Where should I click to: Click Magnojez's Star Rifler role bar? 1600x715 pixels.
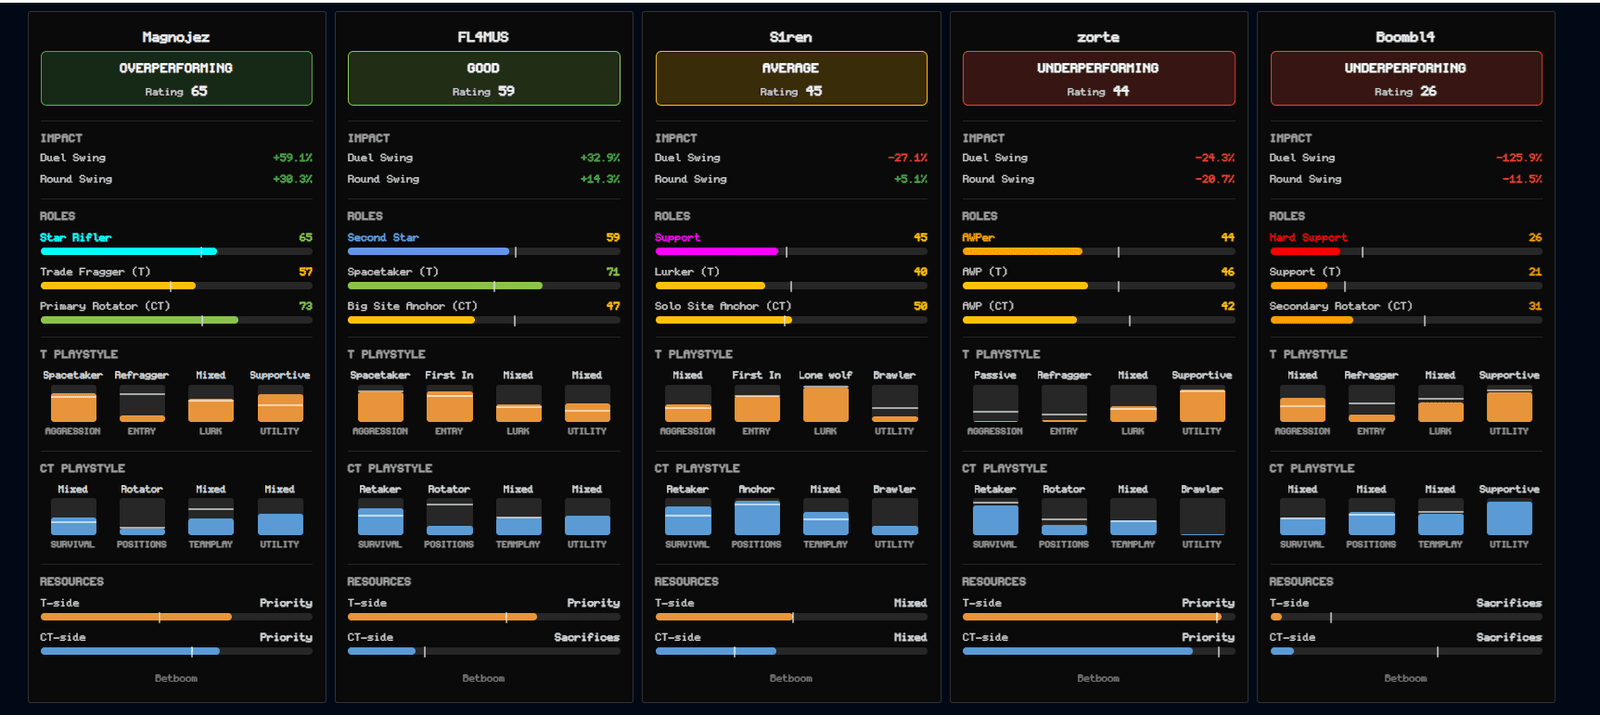(176, 251)
